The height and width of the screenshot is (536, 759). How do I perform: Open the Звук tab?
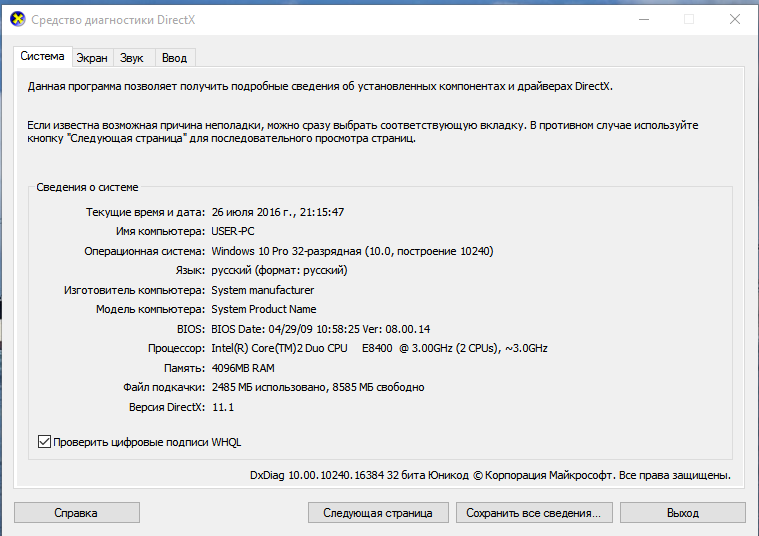pos(132,58)
